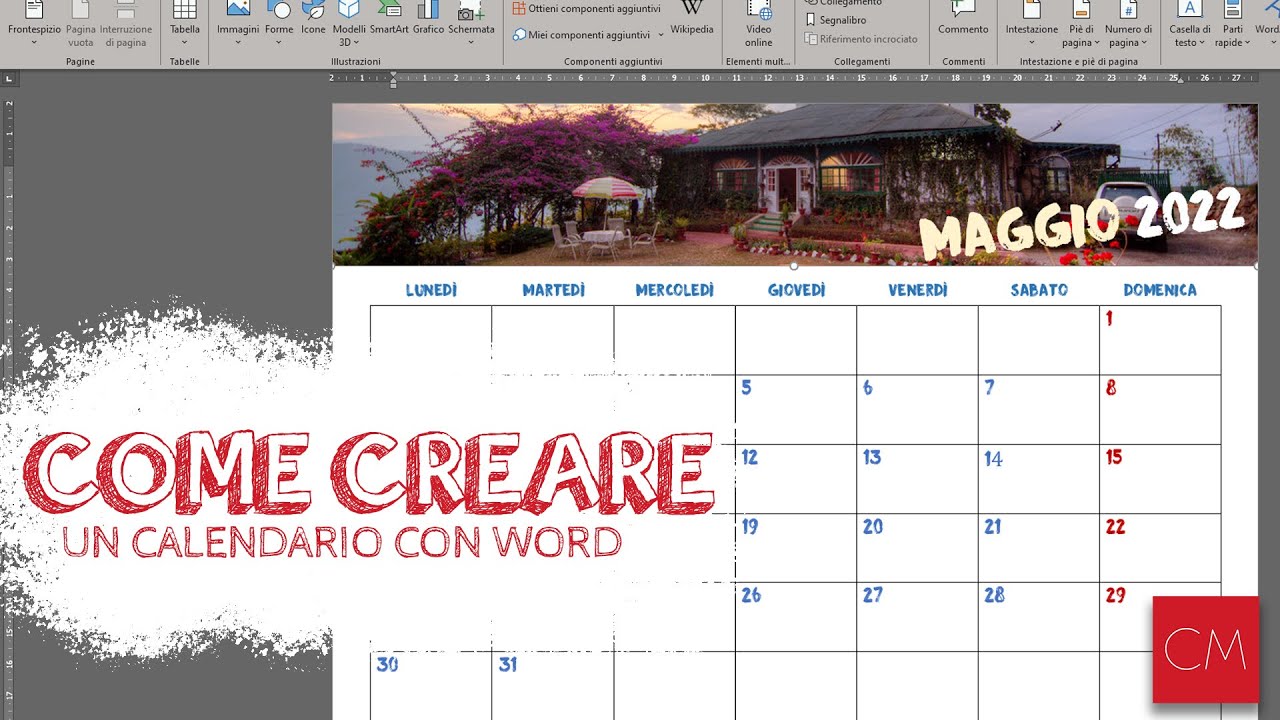
Task: Click the calendar cell with day 7
Action: pyautogui.click(x=1038, y=409)
